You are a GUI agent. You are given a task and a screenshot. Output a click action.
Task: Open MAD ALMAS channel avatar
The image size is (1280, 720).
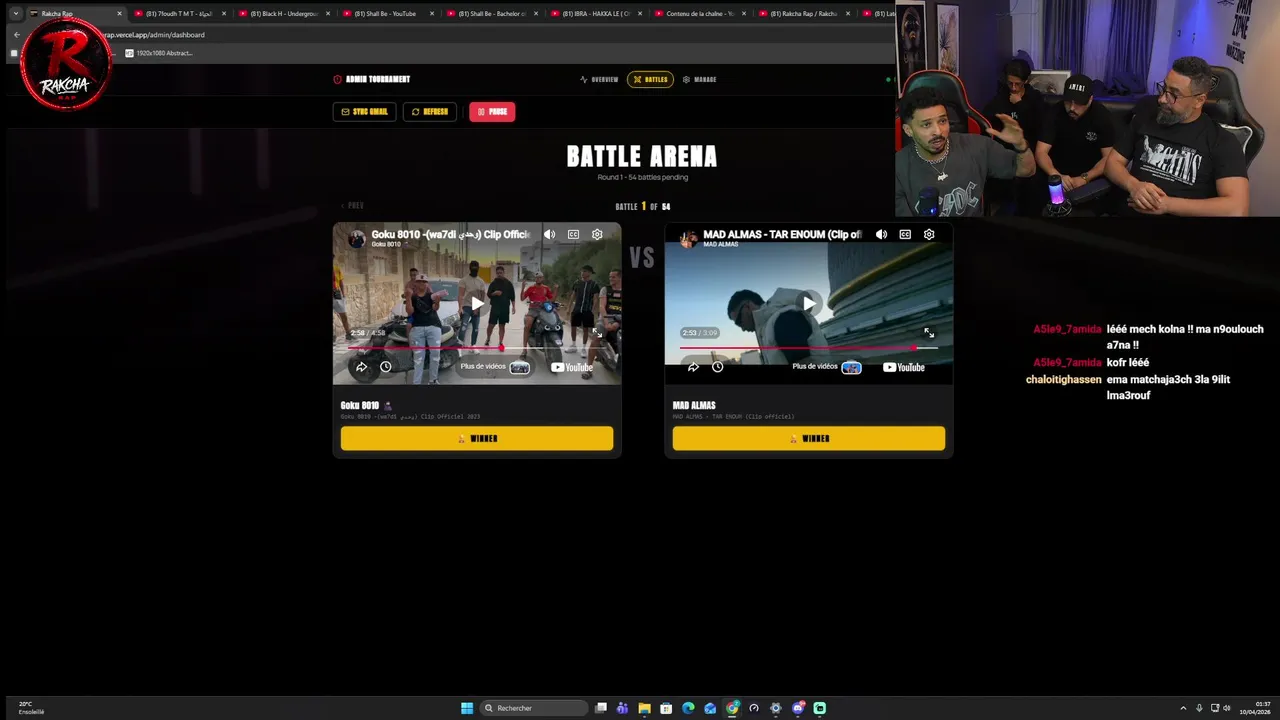point(688,238)
